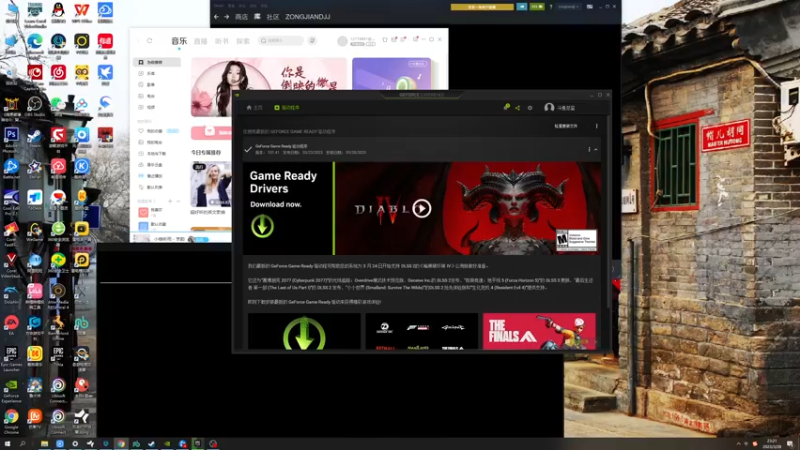The image size is (800, 450).
Task: Open the Battle.net desktop icon
Action: click(x=11, y=168)
